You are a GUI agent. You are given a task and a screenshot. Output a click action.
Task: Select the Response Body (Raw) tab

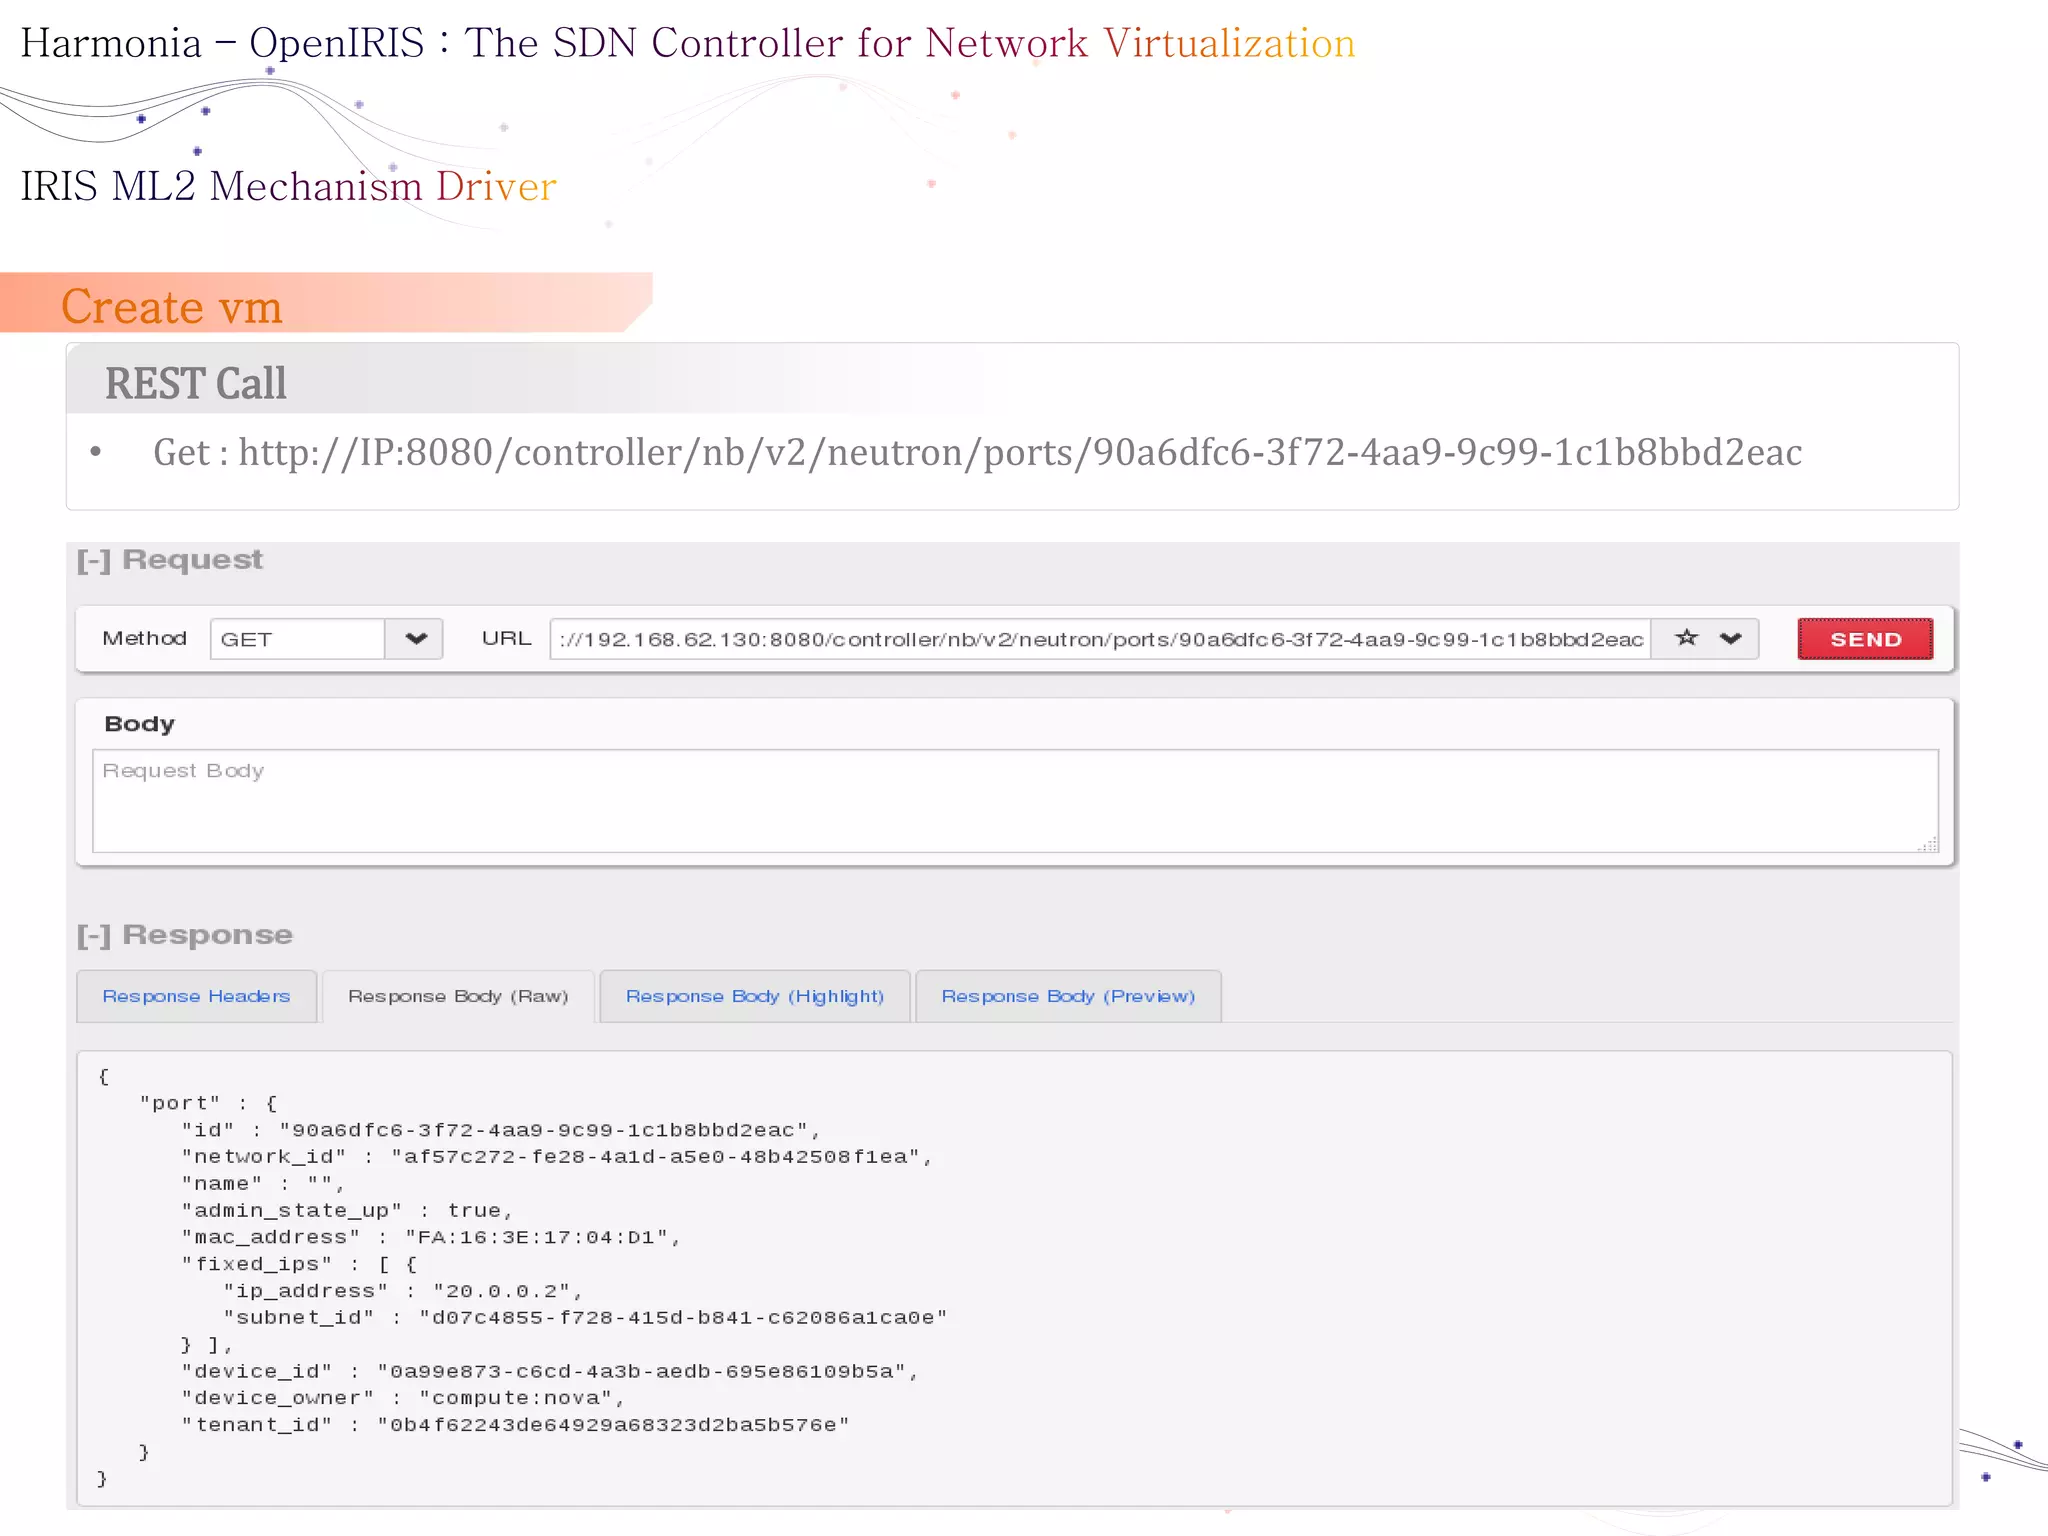pos(458,996)
